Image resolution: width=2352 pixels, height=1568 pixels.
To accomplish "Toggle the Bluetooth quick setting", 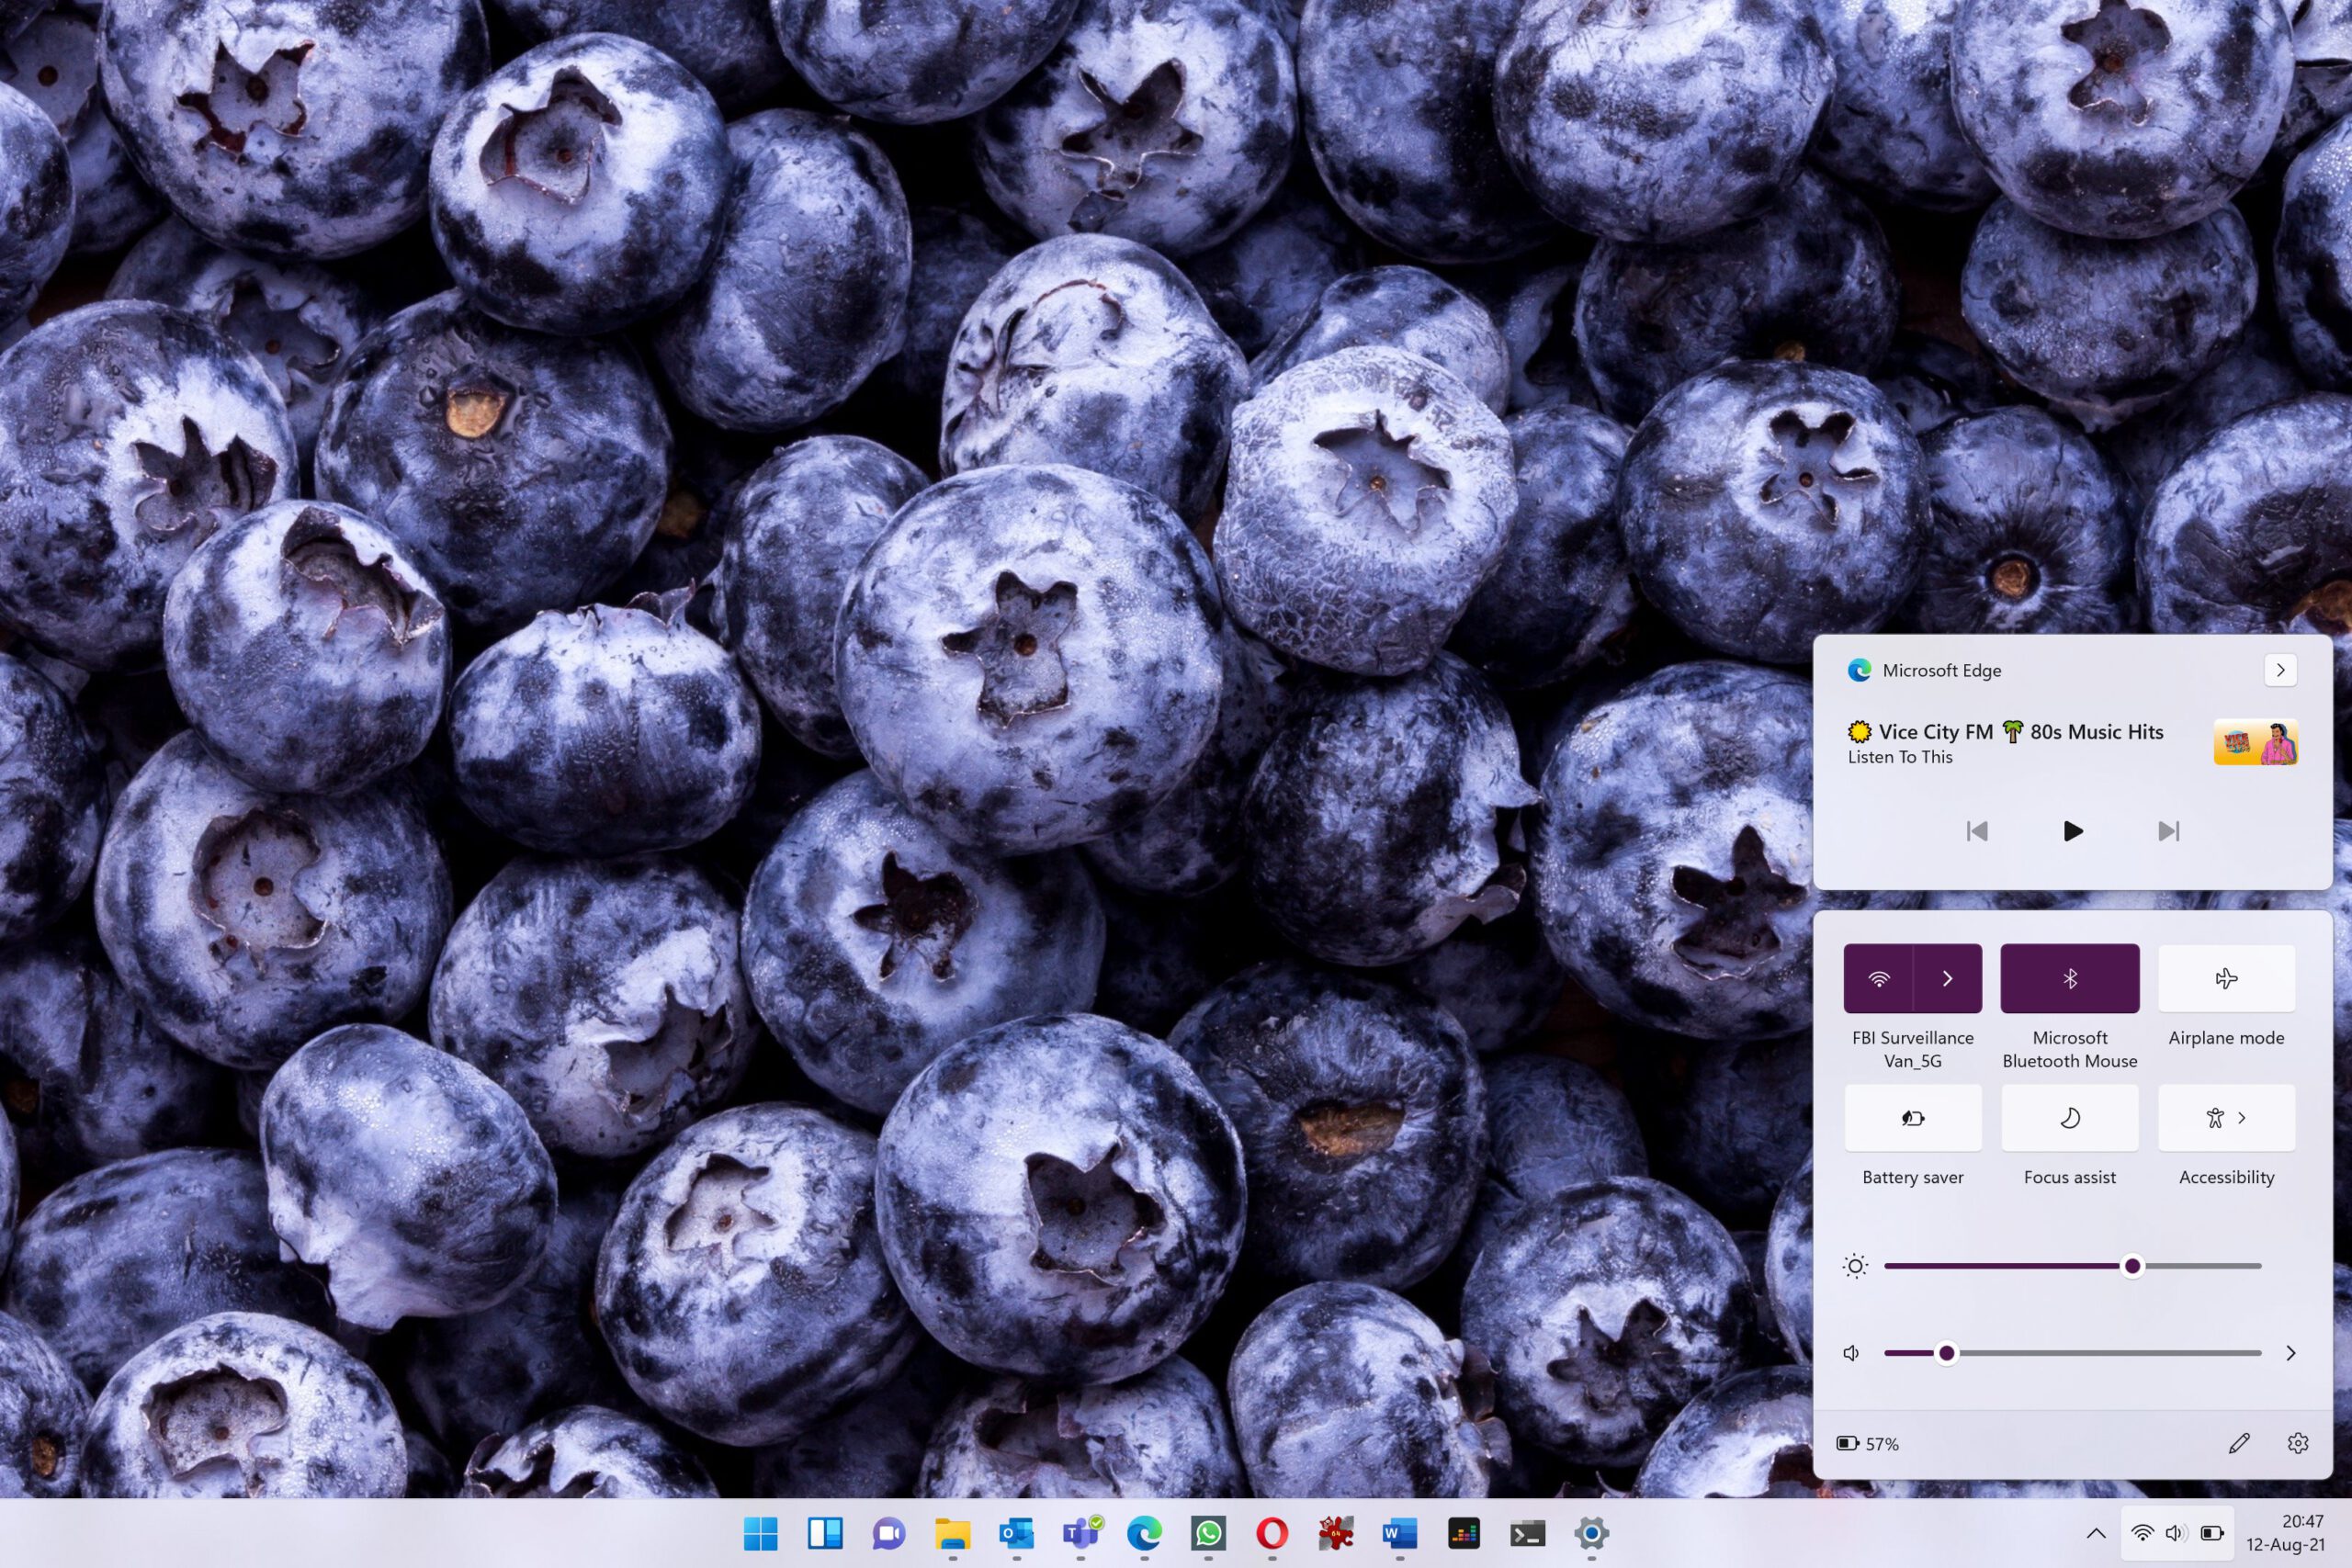I will pos(2069,978).
